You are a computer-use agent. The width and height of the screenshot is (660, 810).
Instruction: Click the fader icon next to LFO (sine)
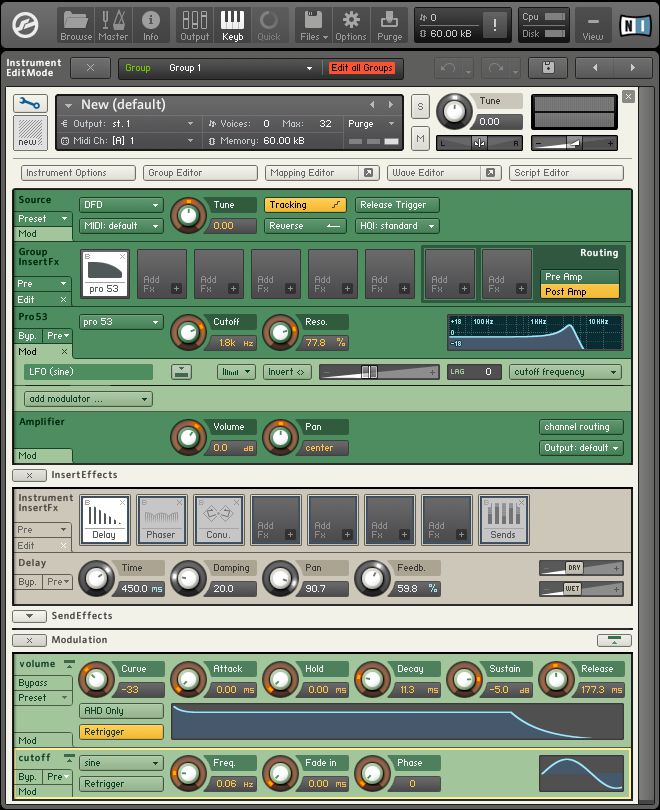(181, 371)
